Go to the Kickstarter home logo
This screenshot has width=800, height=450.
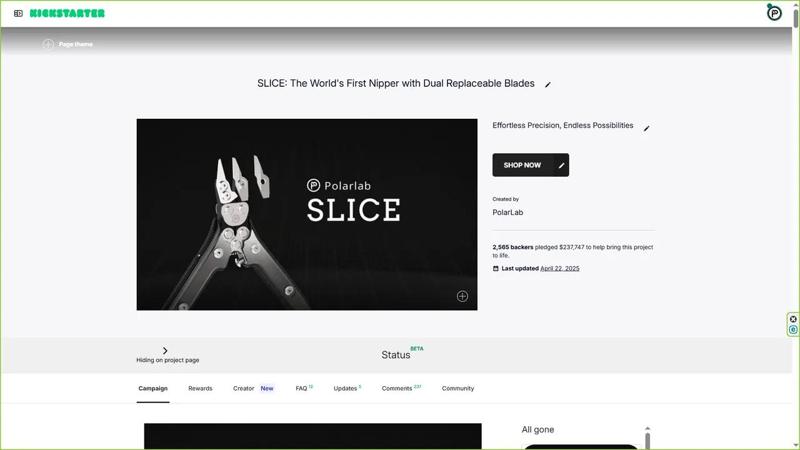point(67,13)
